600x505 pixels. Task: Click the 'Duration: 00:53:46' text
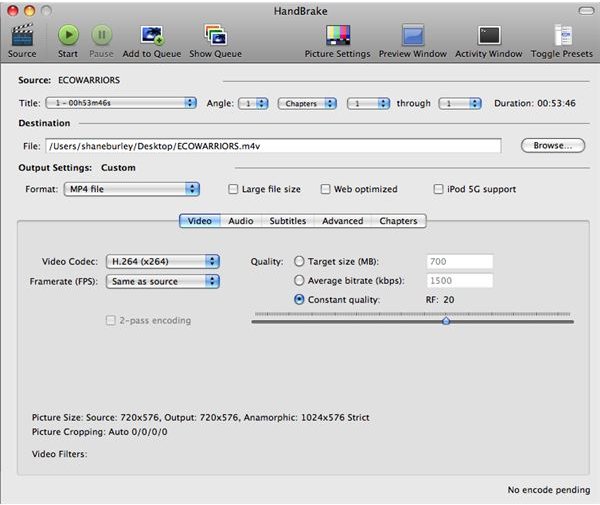pyautogui.click(x=535, y=103)
